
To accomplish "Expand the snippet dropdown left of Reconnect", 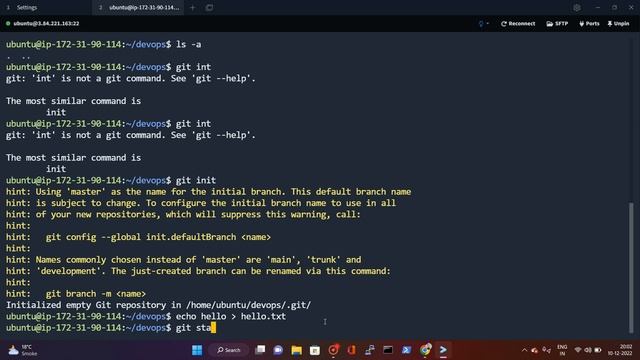I will click(x=483, y=24).
